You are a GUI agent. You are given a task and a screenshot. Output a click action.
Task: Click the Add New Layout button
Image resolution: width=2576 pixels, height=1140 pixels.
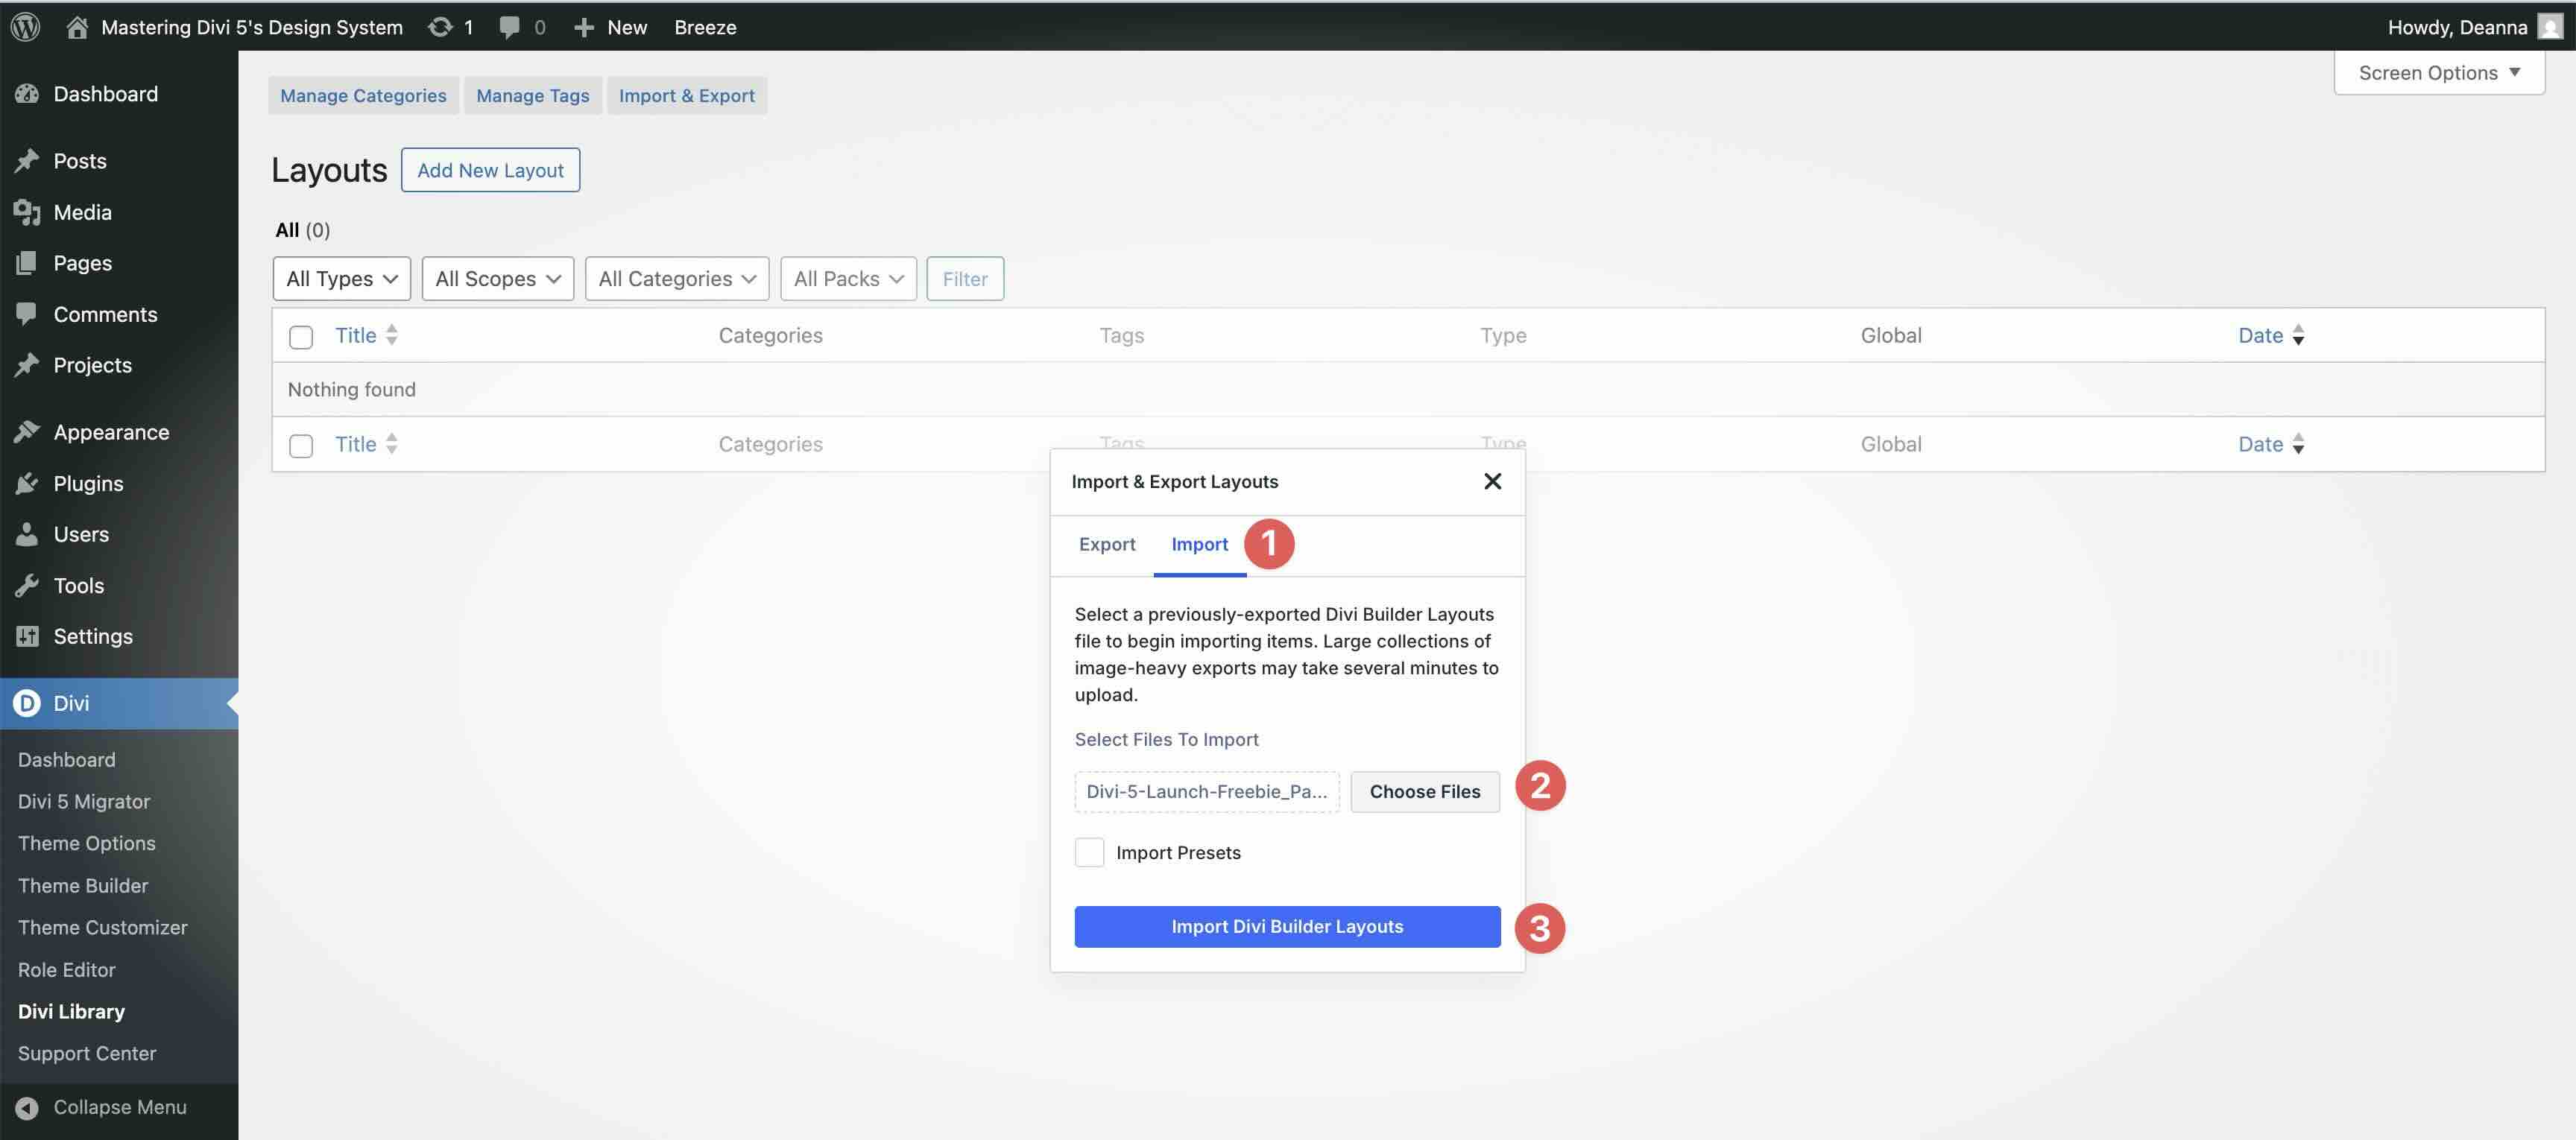coord(490,170)
